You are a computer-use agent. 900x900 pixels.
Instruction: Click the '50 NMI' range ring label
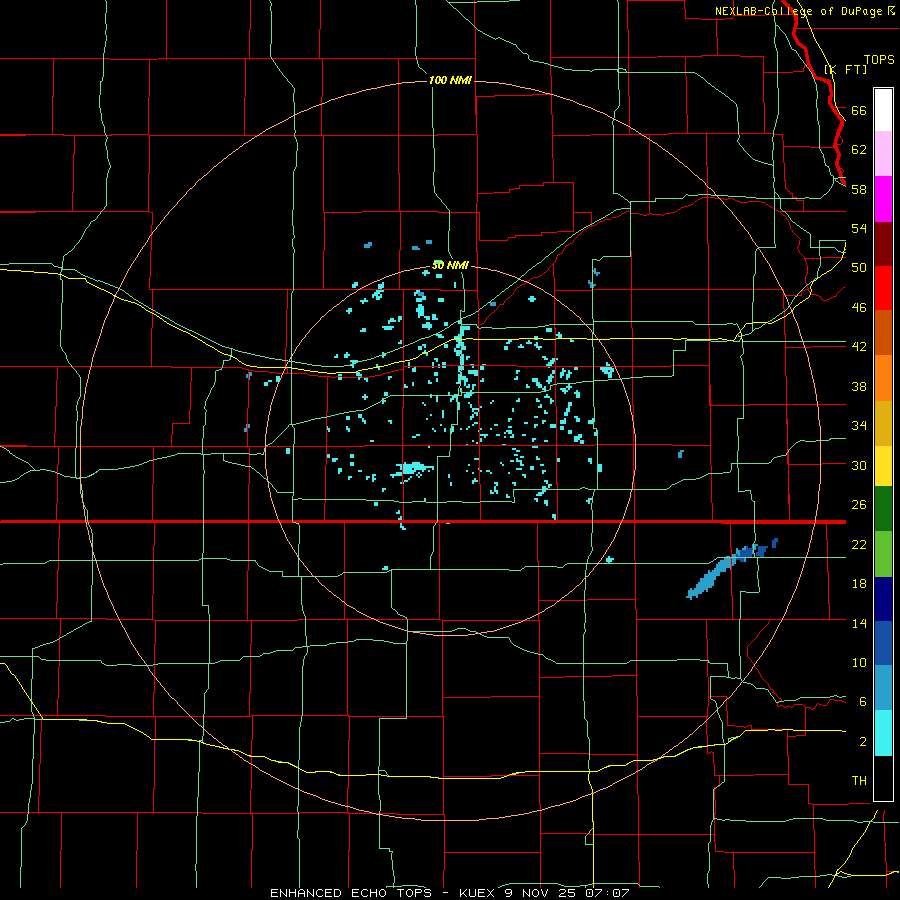pos(450,265)
